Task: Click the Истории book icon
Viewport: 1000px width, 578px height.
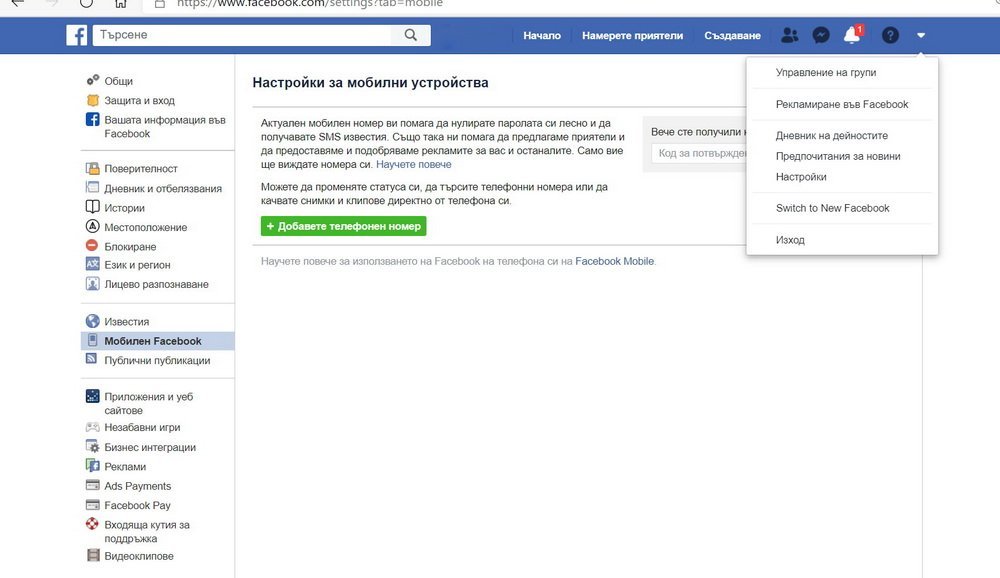Action: tap(93, 207)
